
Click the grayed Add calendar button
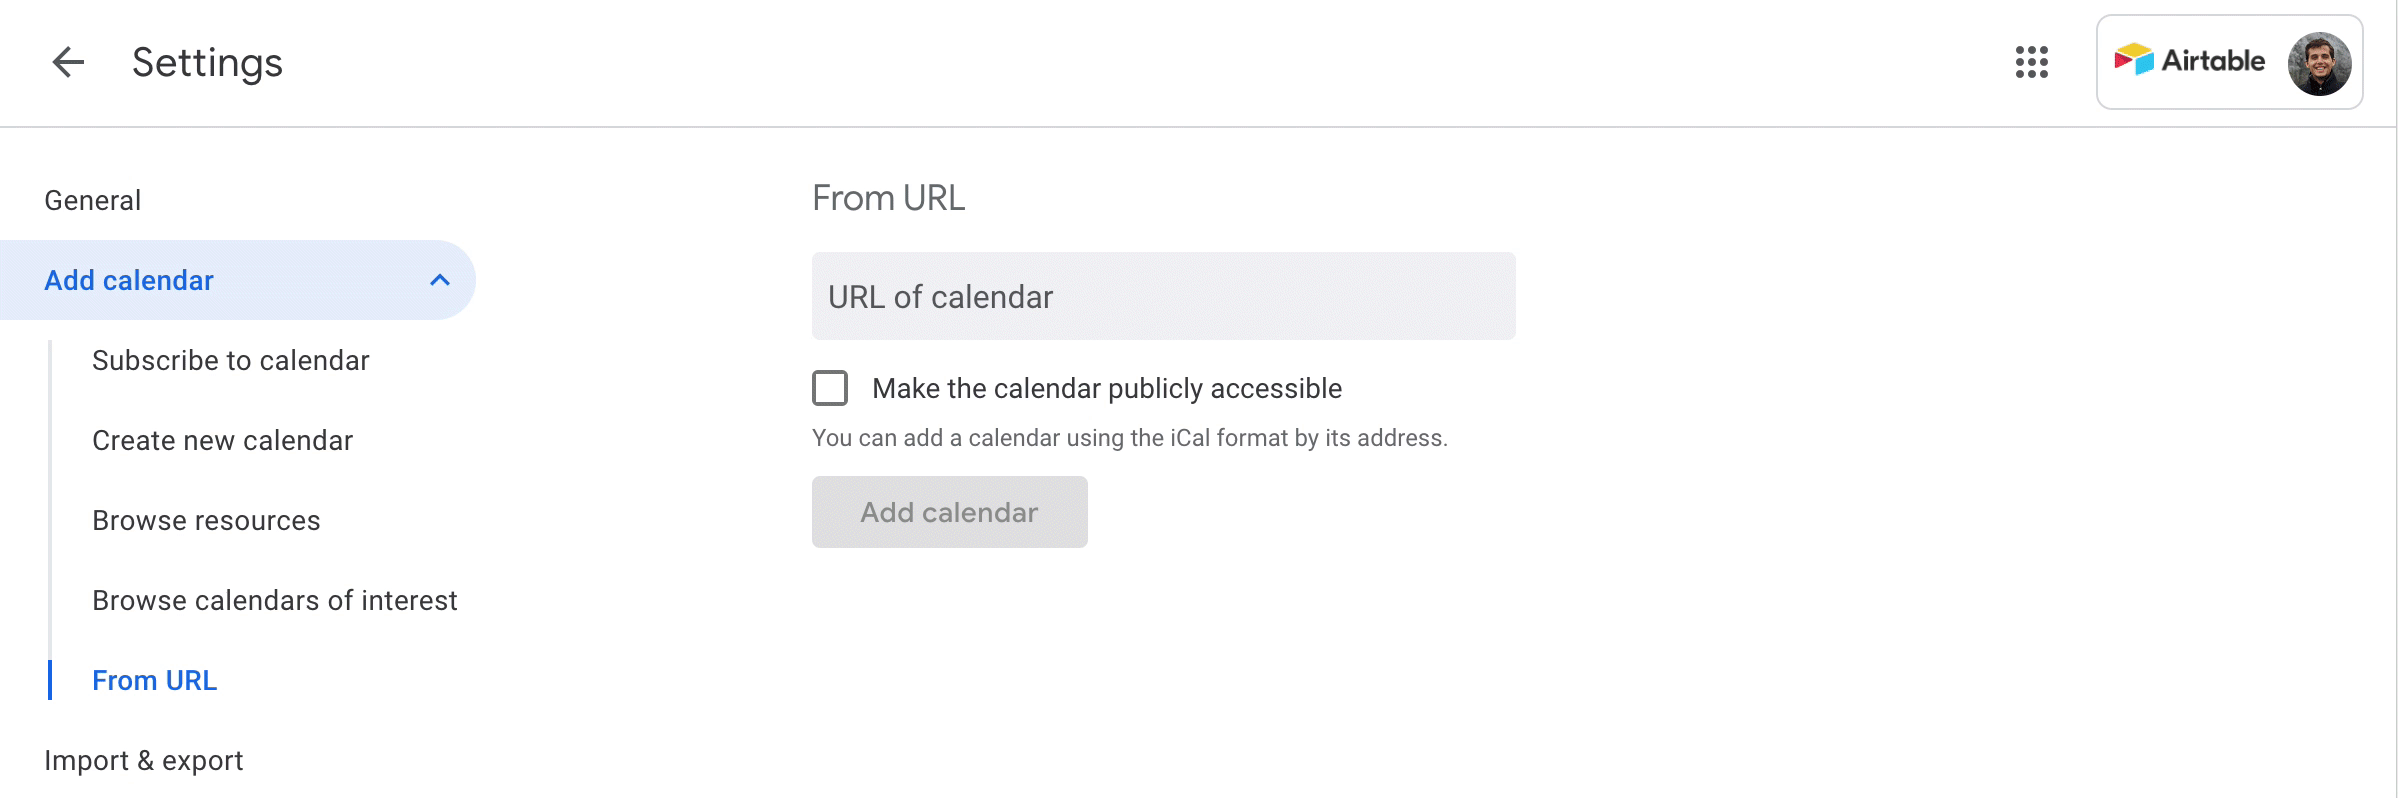[x=949, y=512]
